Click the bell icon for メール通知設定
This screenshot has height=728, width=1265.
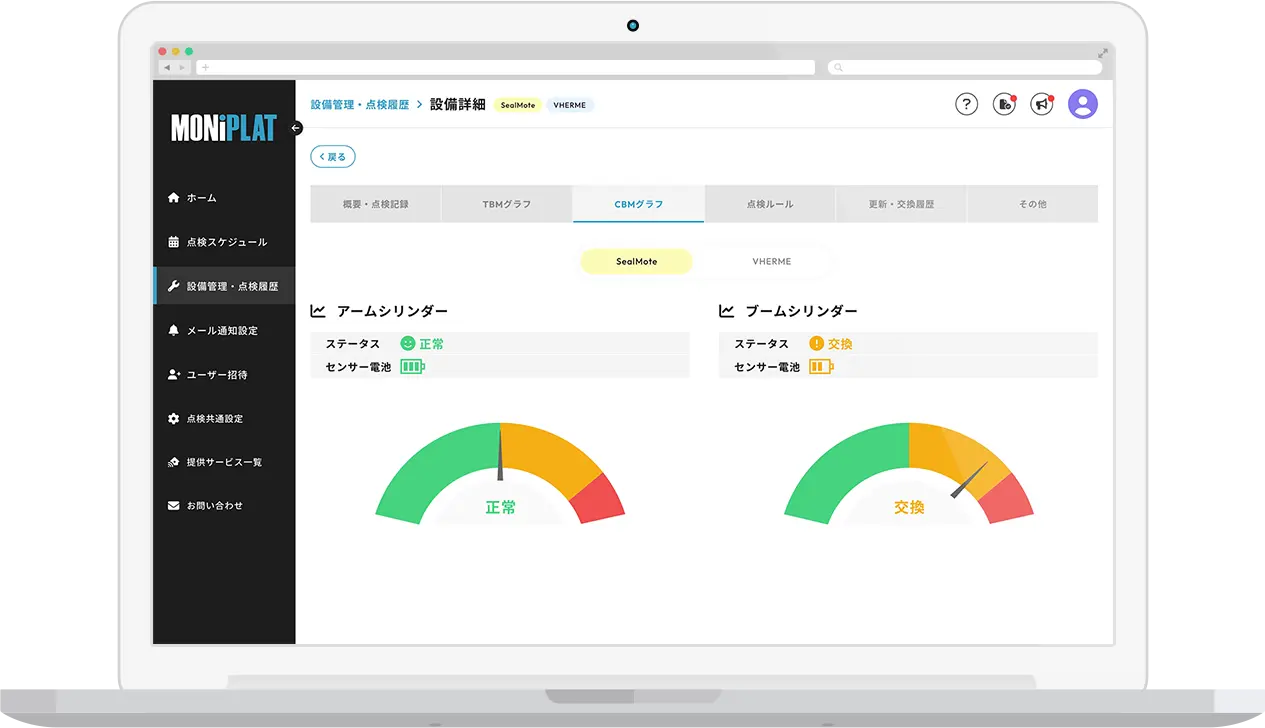point(174,330)
